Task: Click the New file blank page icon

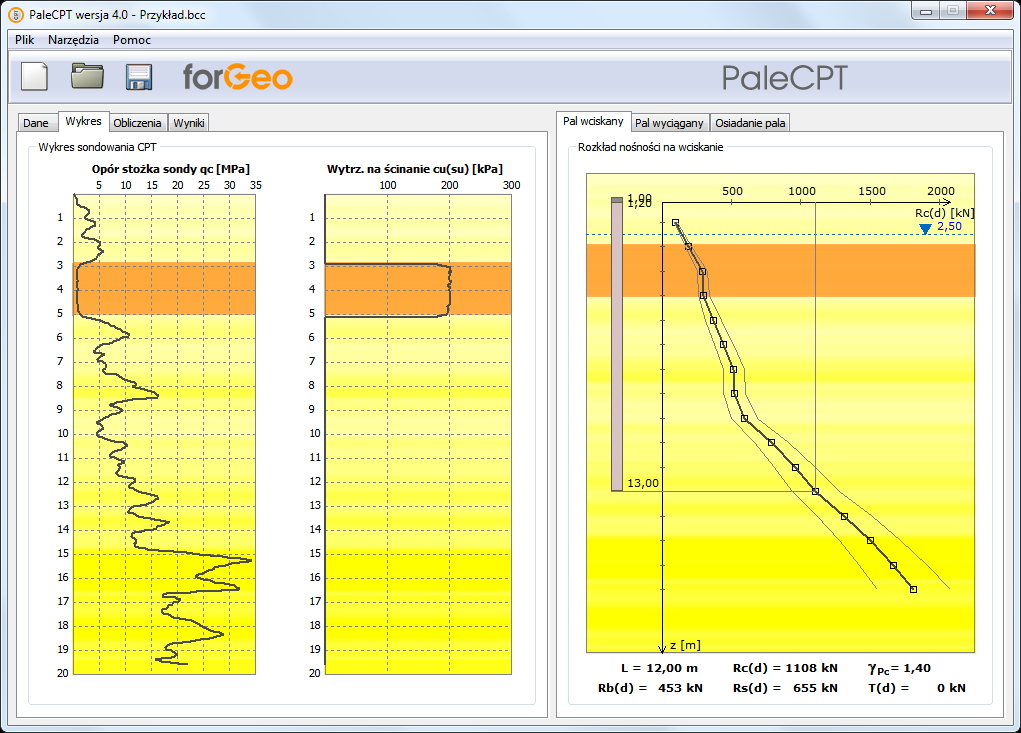Action: click(35, 76)
